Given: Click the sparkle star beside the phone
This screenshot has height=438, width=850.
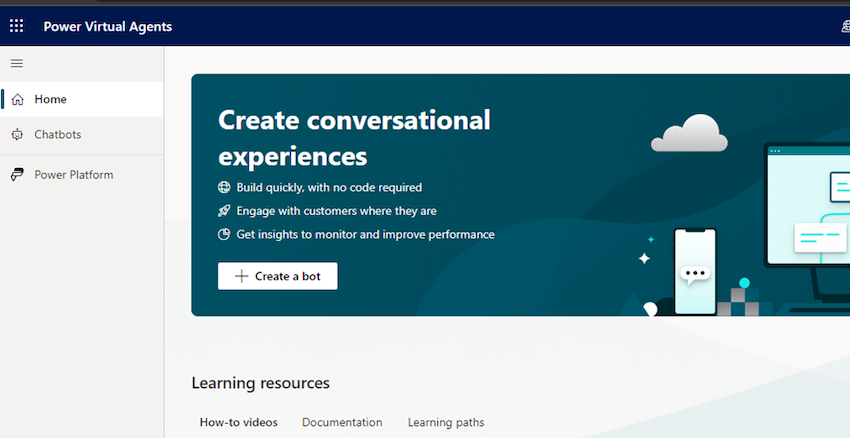Looking at the screenshot, I should coord(644,258).
